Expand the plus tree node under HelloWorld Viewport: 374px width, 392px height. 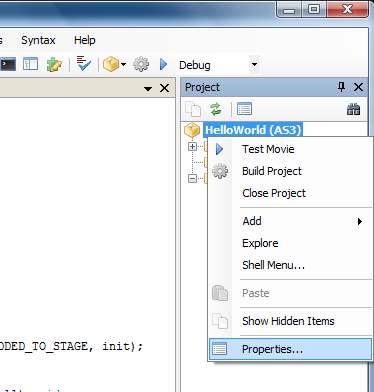click(x=192, y=146)
